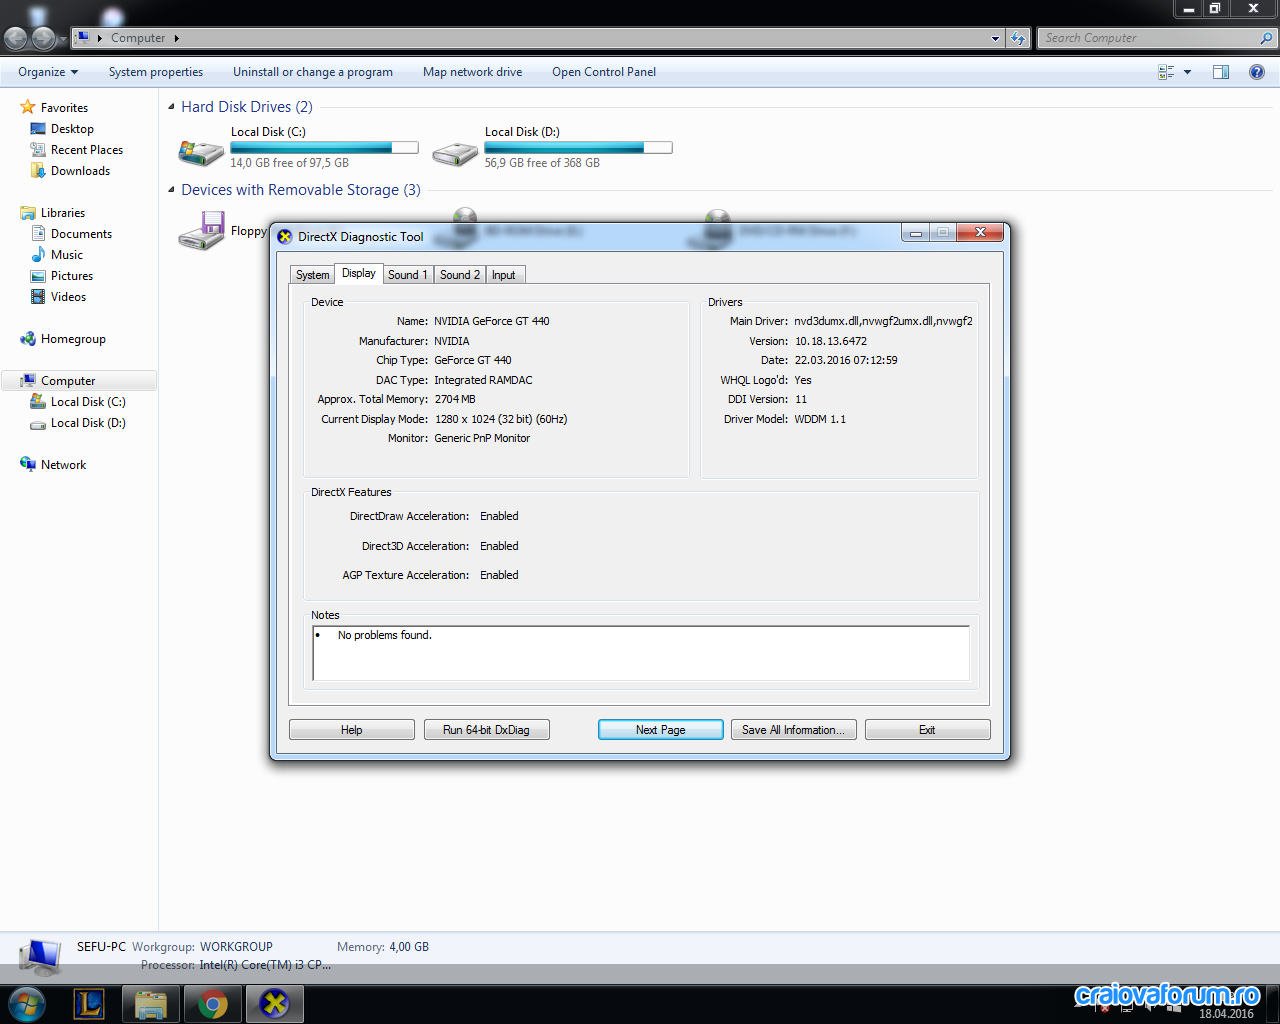Click the refresh icon beside the address bar
This screenshot has width=1280, height=1024.
(1018, 38)
